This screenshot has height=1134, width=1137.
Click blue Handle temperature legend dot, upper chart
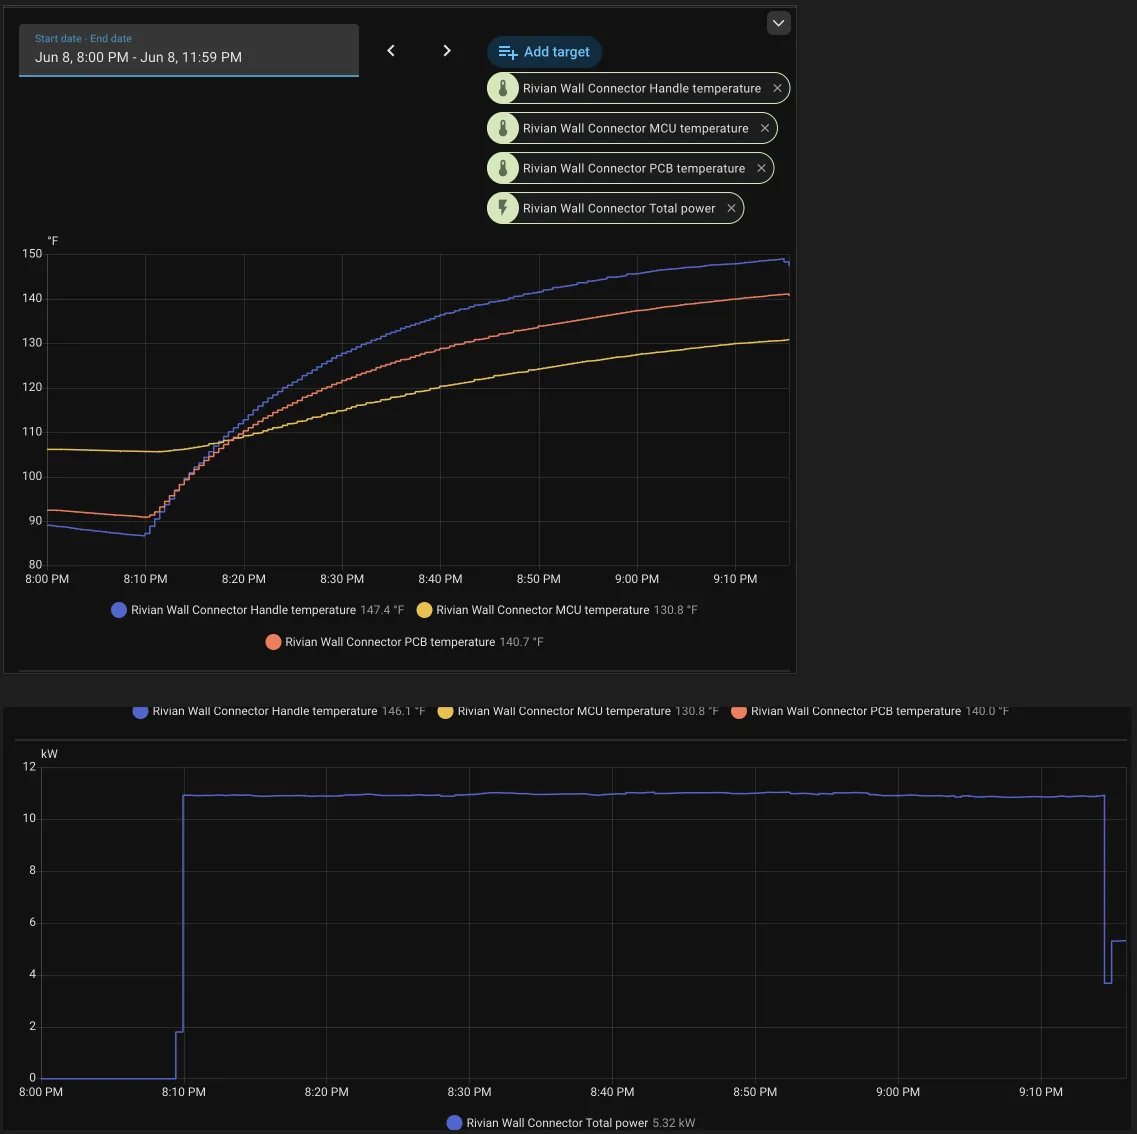pyautogui.click(x=119, y=610)
